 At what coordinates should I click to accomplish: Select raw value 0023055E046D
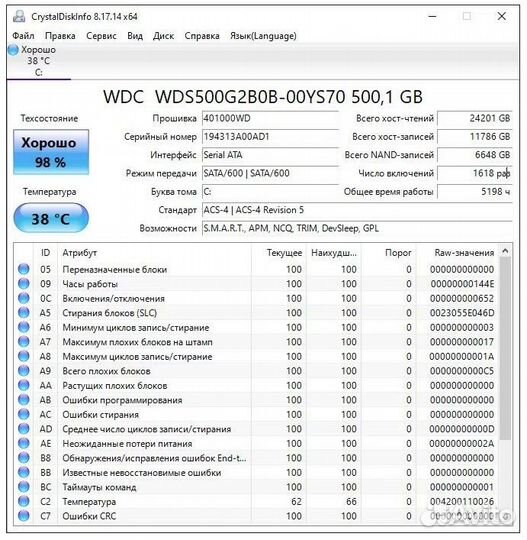(462, 313)
